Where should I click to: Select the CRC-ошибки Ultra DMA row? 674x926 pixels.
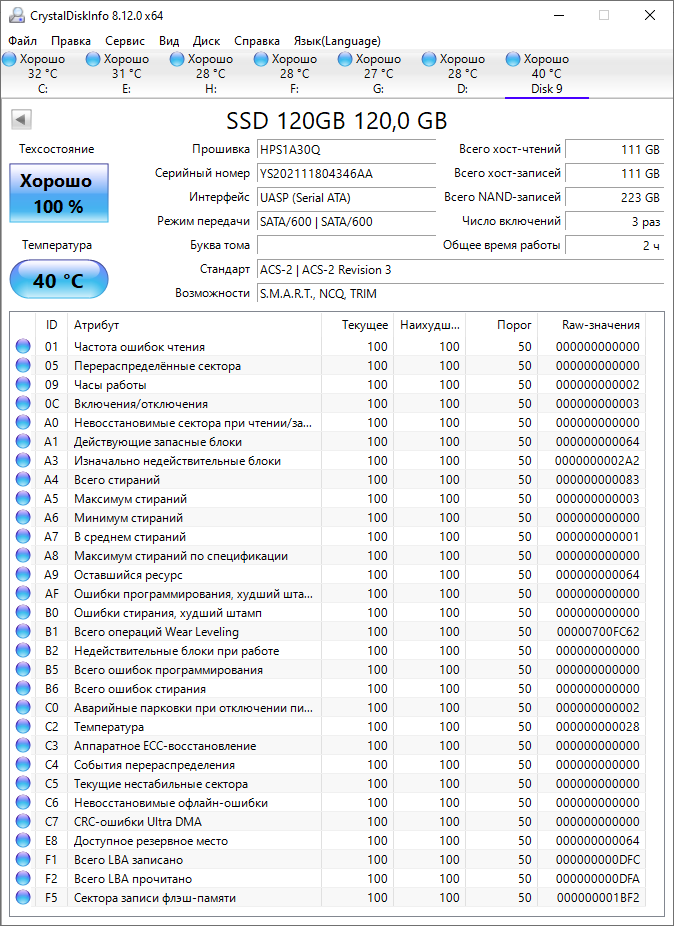click(x=328, y=821)
